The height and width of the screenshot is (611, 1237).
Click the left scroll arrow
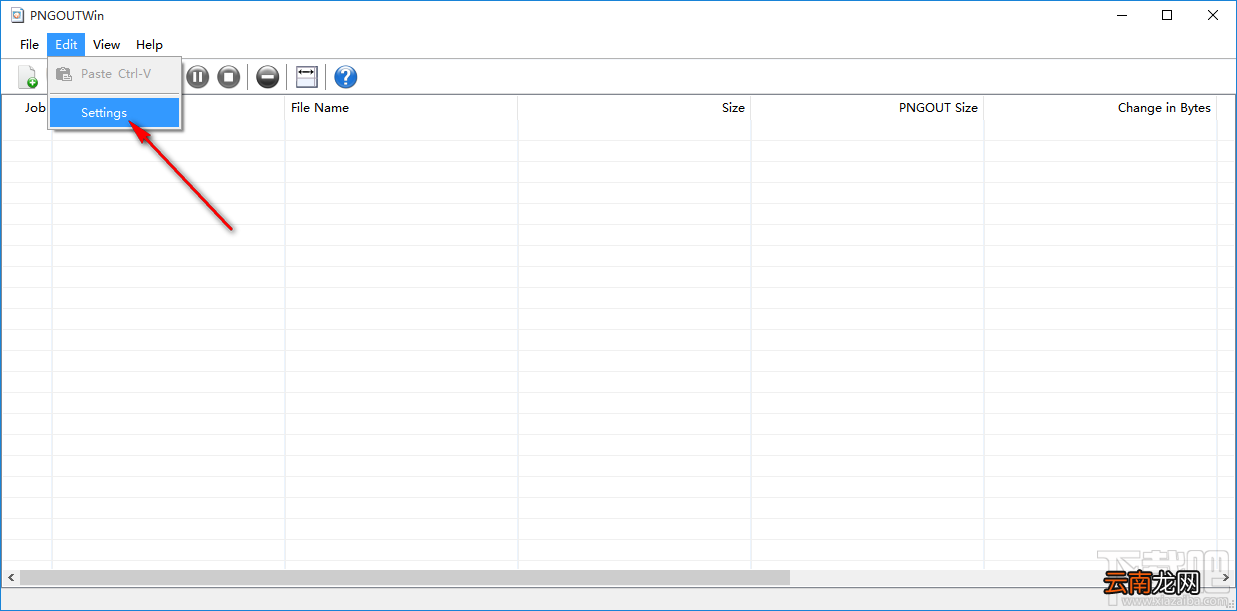[x=11, y=578]
